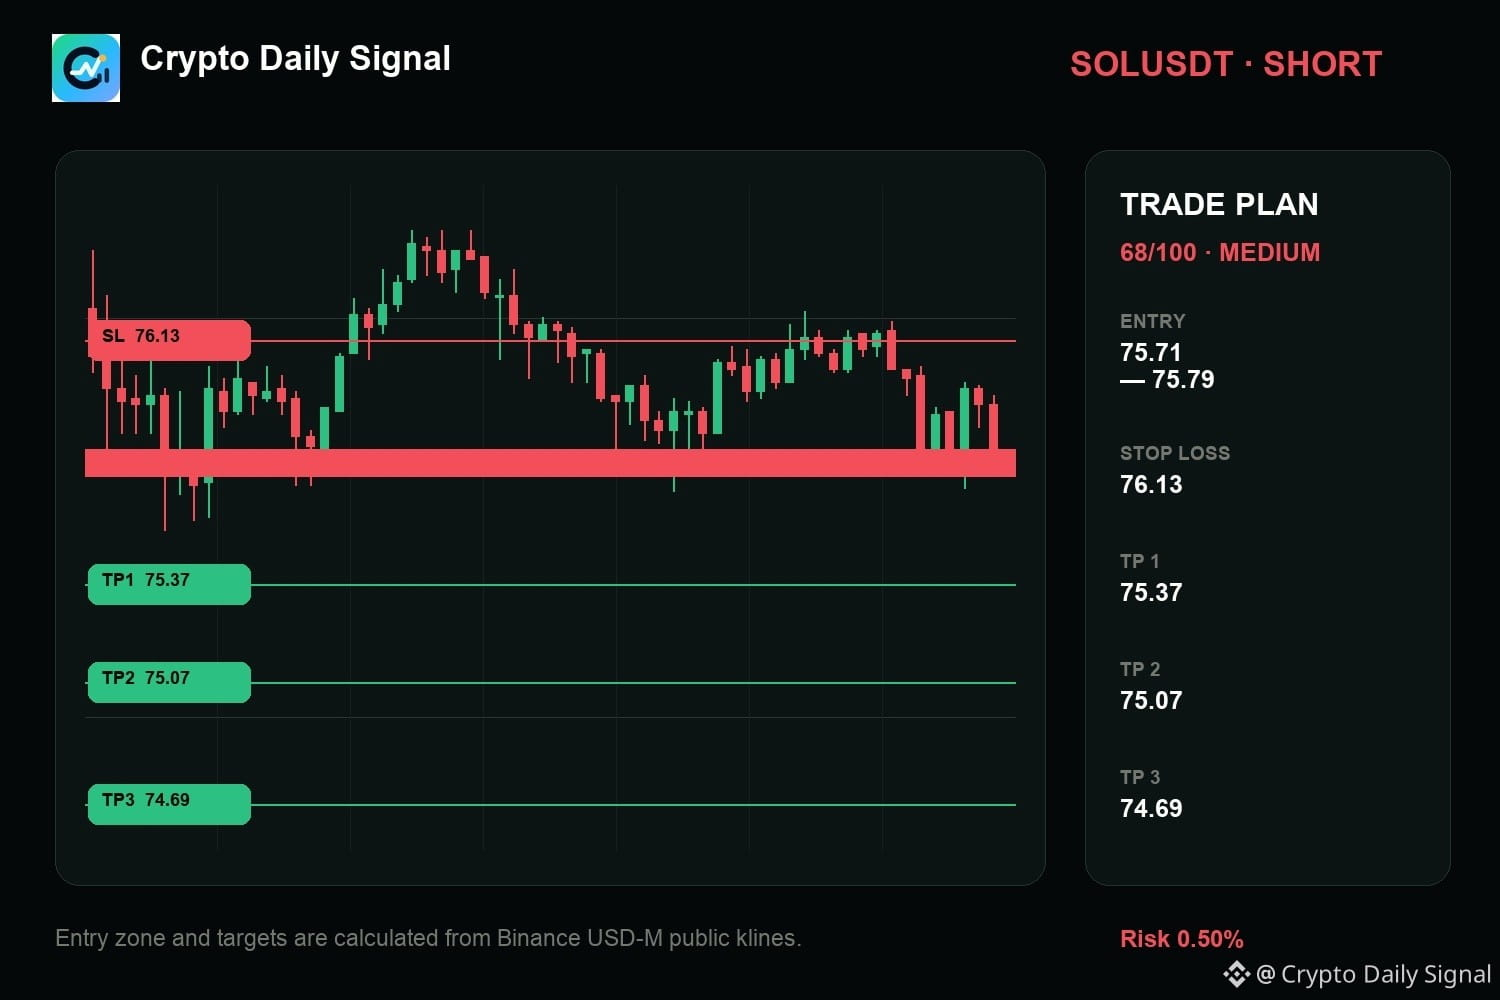Click the 68/100 · MEDIUM score

point(1220,252)
